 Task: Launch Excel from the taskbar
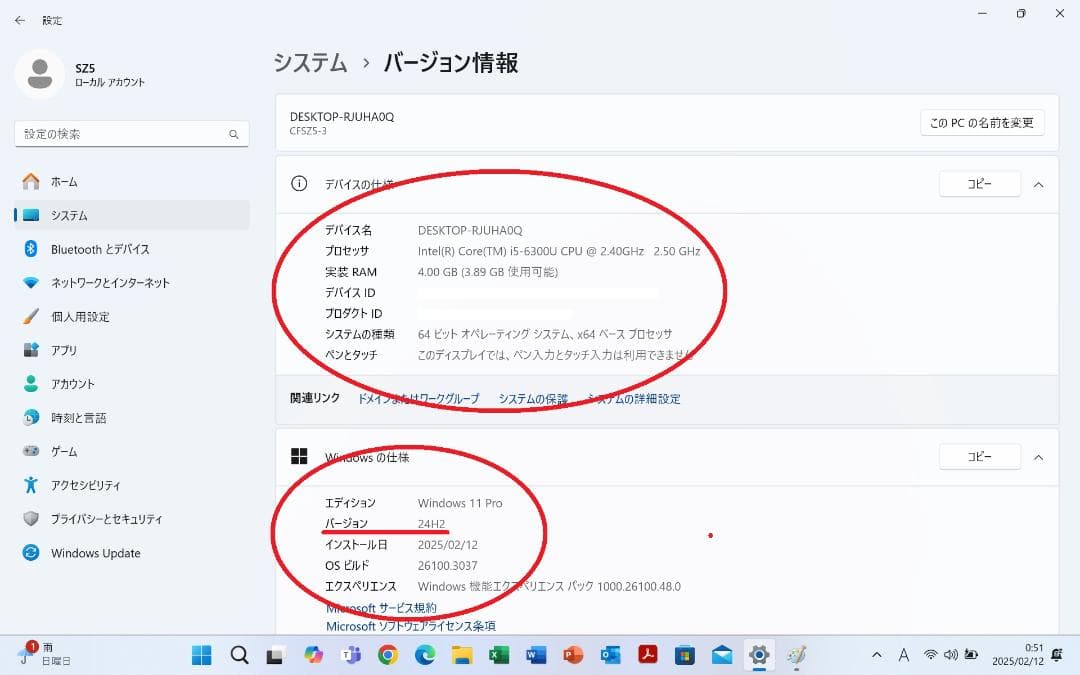coord(497,655)
